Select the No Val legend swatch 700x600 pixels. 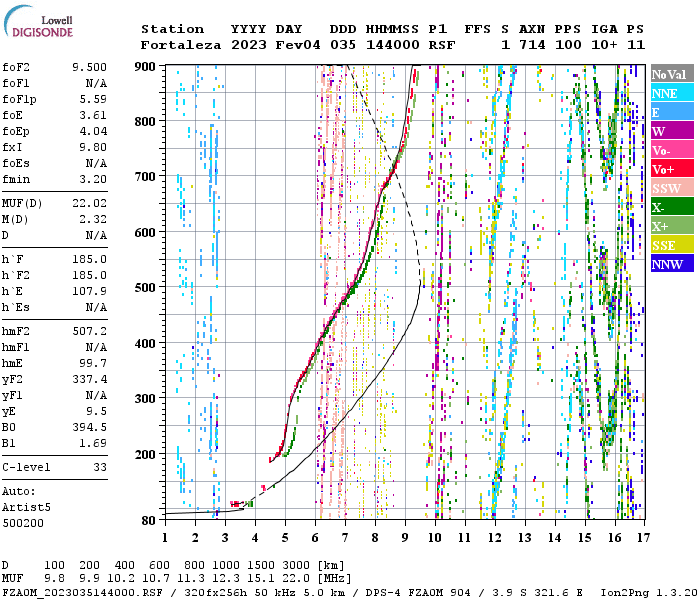(672, 74)
